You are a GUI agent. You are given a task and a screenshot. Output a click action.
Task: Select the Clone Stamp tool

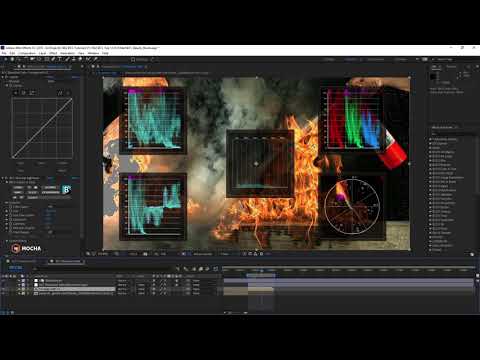[x=74, y=59]
